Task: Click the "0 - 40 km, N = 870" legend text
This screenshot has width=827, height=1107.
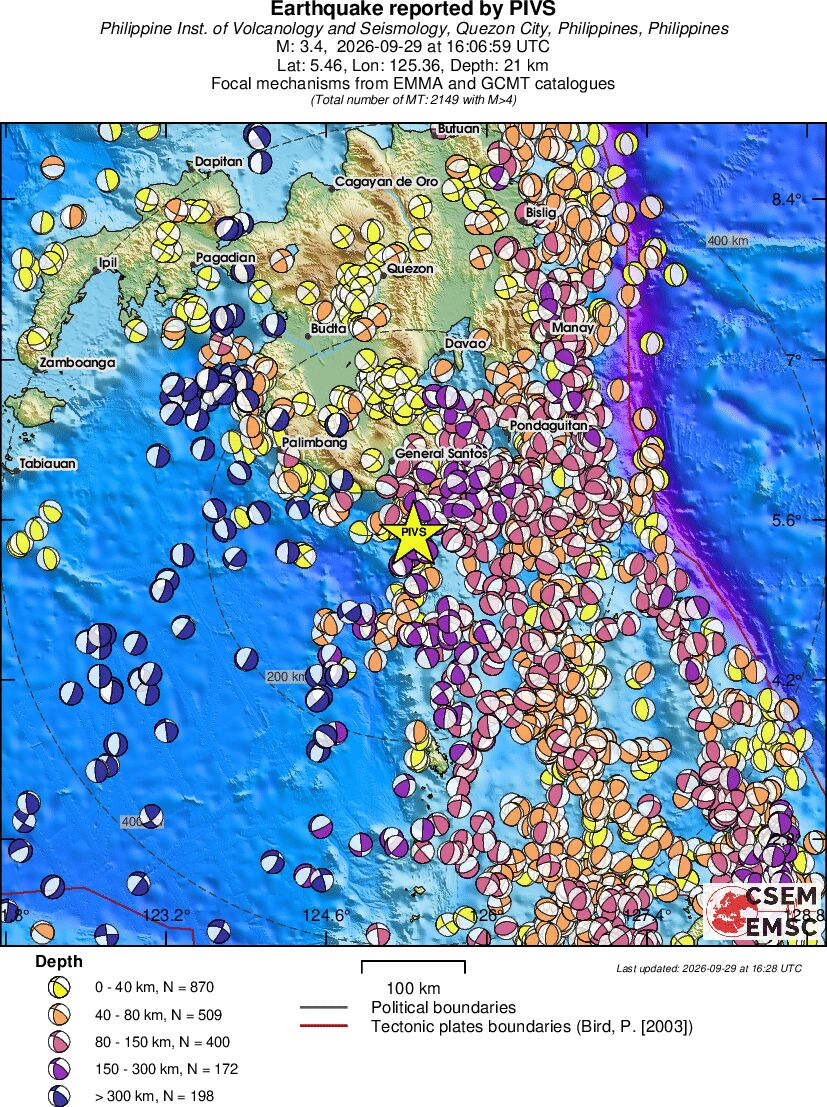Action: 155,987
